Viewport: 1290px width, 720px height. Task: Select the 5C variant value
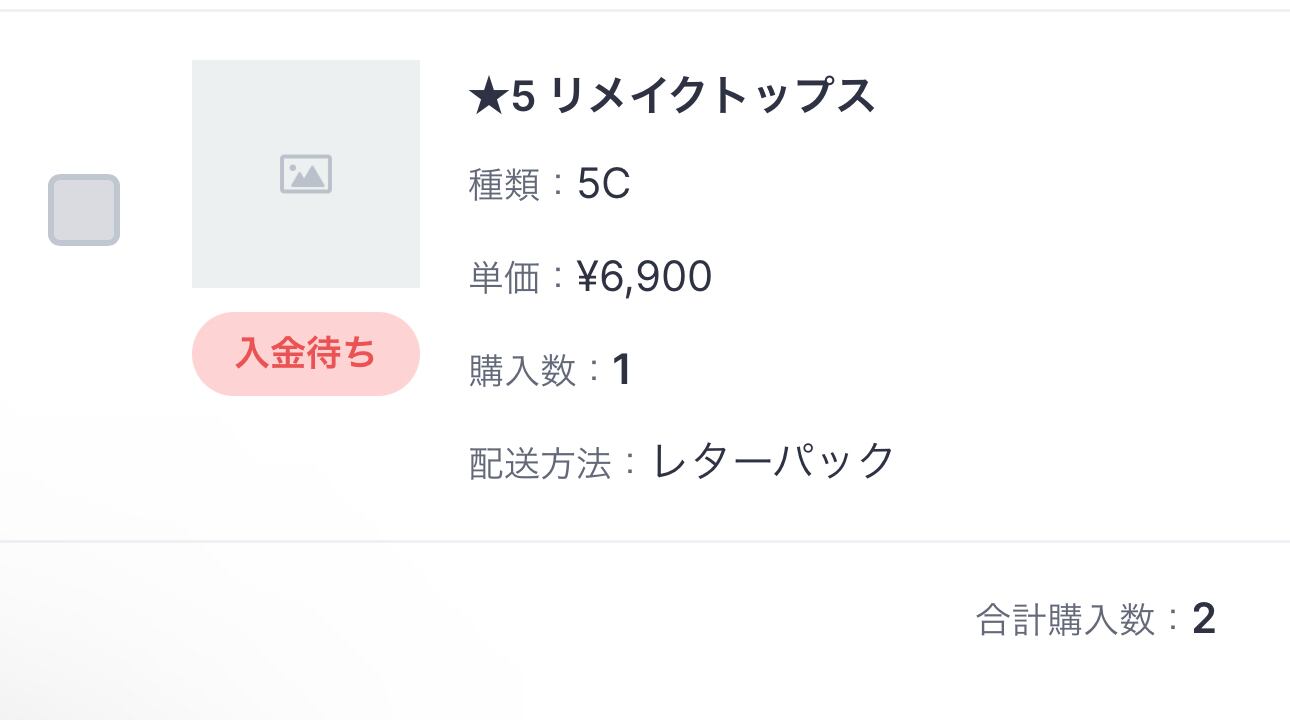[x=604, y=185]
